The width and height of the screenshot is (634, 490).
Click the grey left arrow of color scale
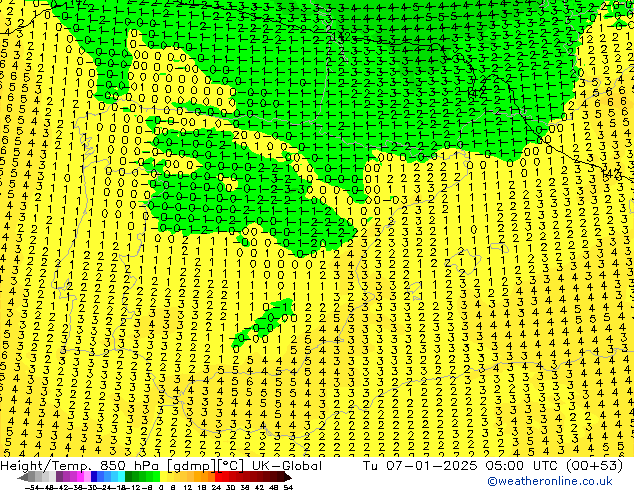click(22, 477)
